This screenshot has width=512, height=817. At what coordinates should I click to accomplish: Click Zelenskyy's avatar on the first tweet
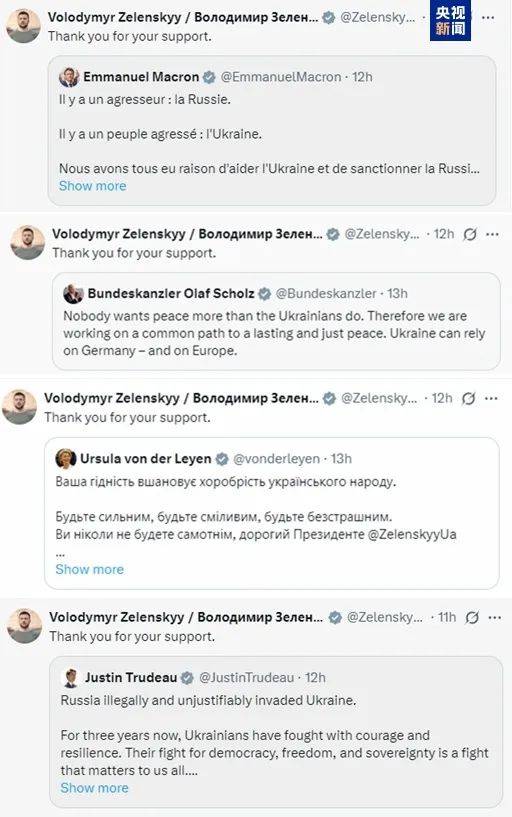23,26
